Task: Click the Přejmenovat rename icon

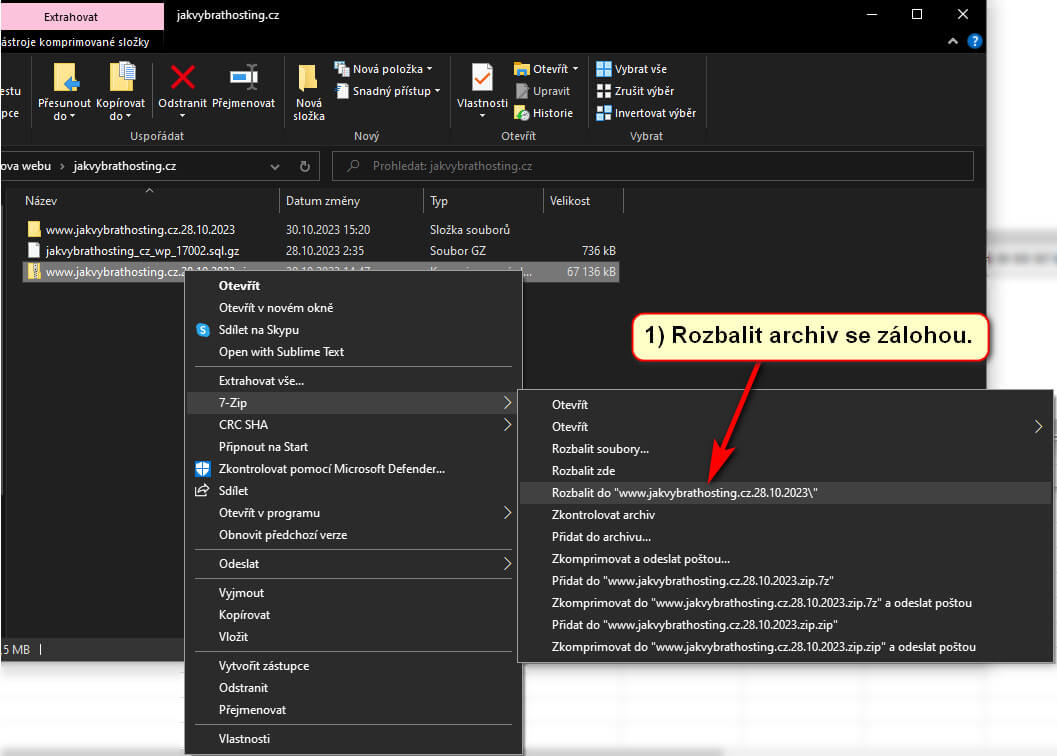Action: point(244,78)
